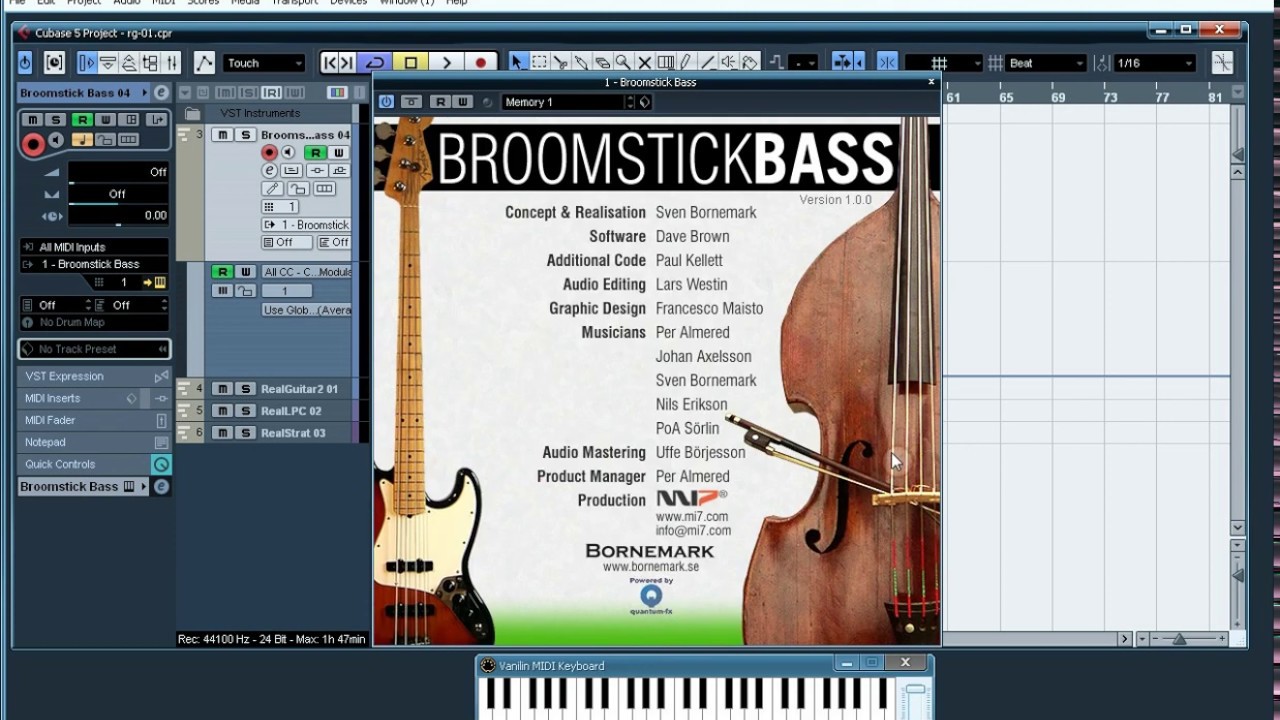Toggle Mute on Broomstick Bass inspector
This screenshot has height=720, width=1280.
click(x=33, y=120)
